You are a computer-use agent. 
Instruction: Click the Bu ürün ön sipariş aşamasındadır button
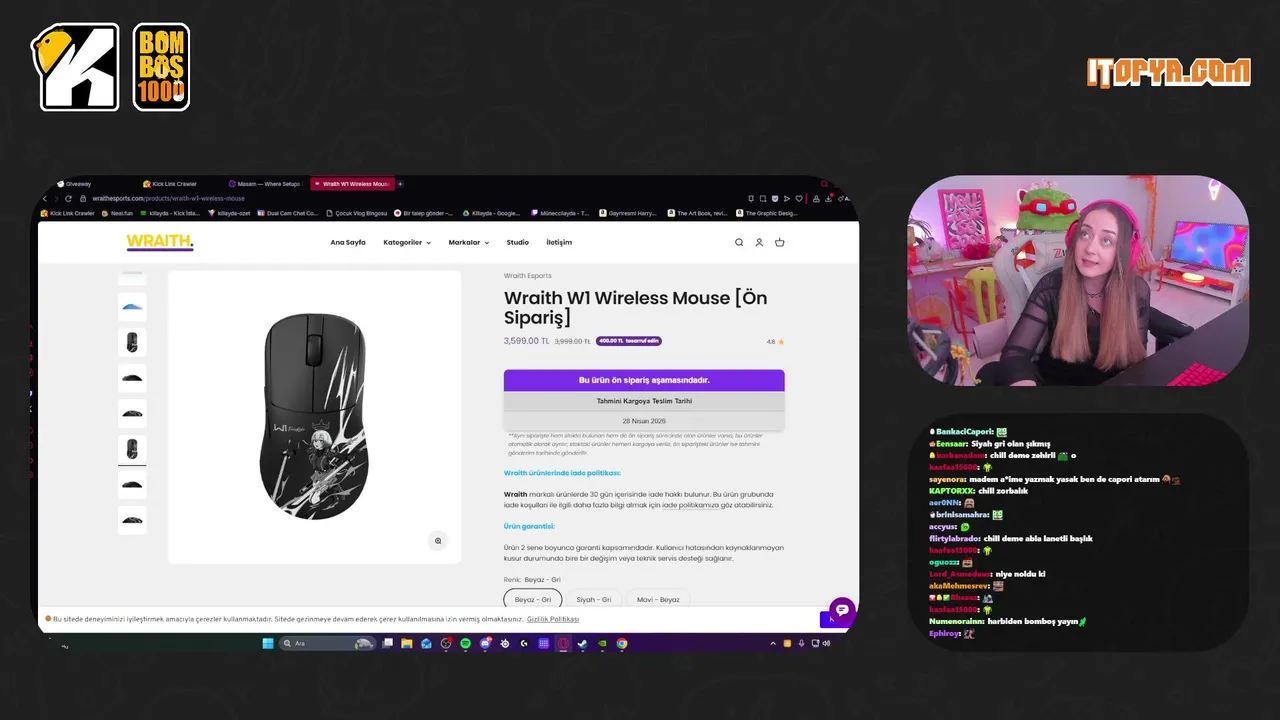click(x=644, y=380)
